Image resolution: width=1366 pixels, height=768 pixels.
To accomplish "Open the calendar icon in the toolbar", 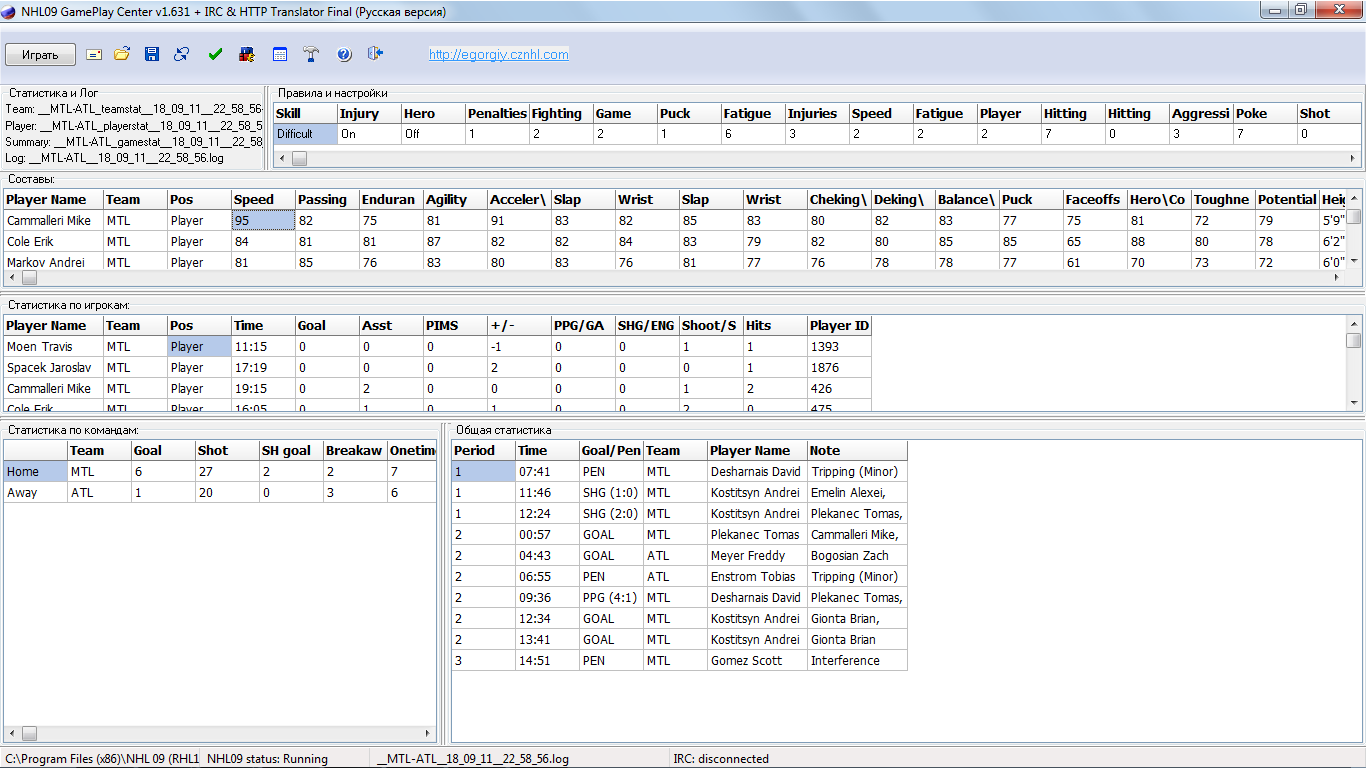I will [x=280, y=54].
